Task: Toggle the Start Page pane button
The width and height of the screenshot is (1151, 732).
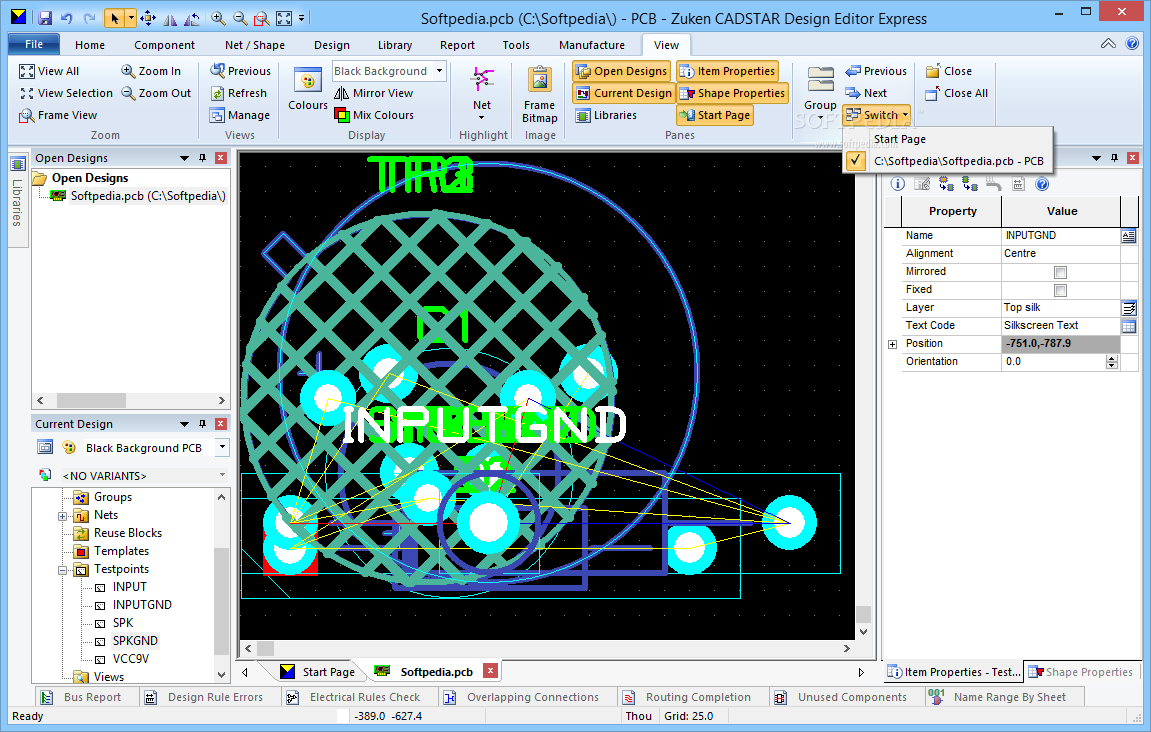Action: (x=715, y=115)
